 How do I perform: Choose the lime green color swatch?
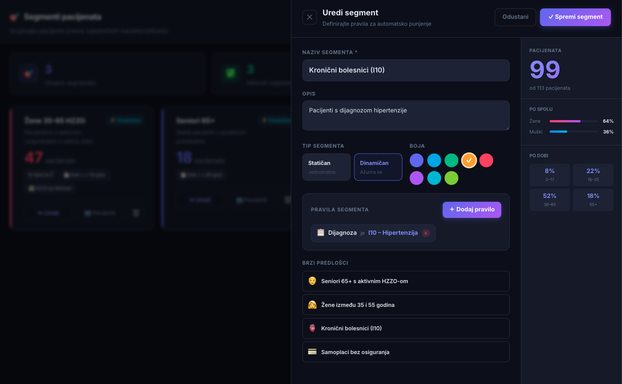pyautogui.click(x=451, y=178)
